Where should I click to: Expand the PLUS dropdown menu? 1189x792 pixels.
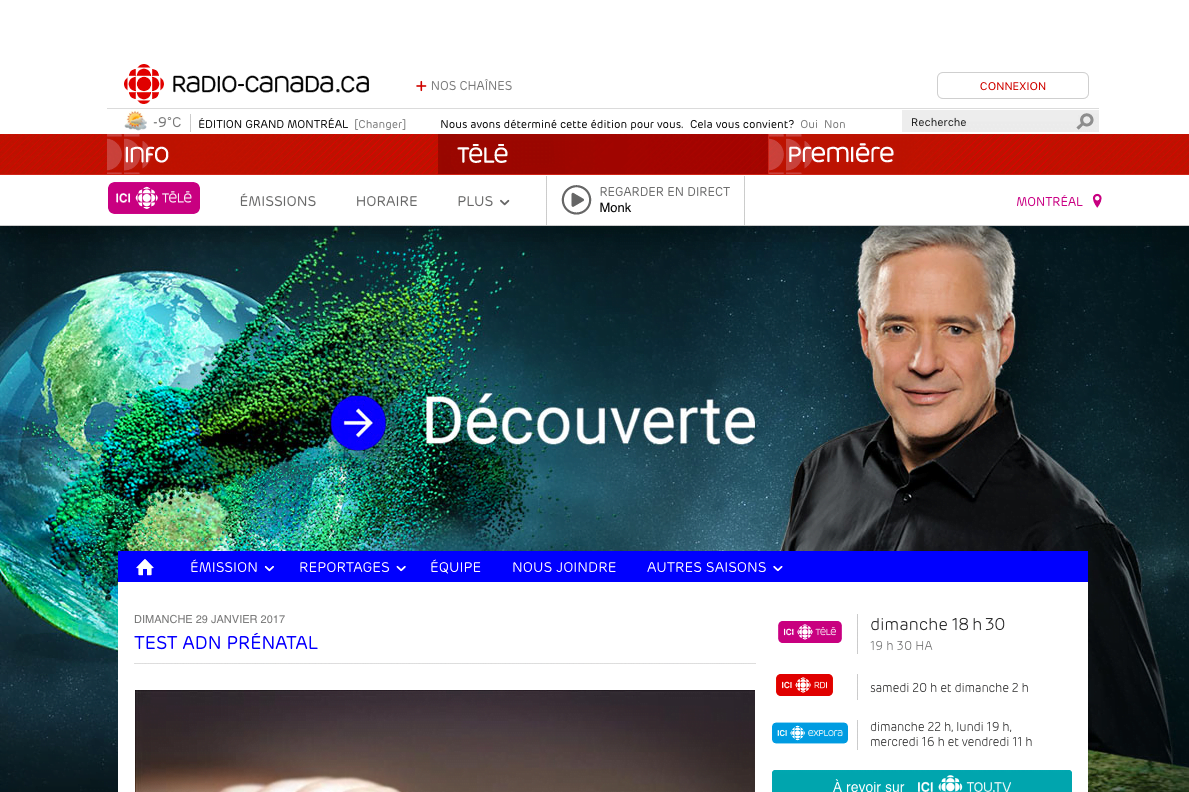pos(483,201)
